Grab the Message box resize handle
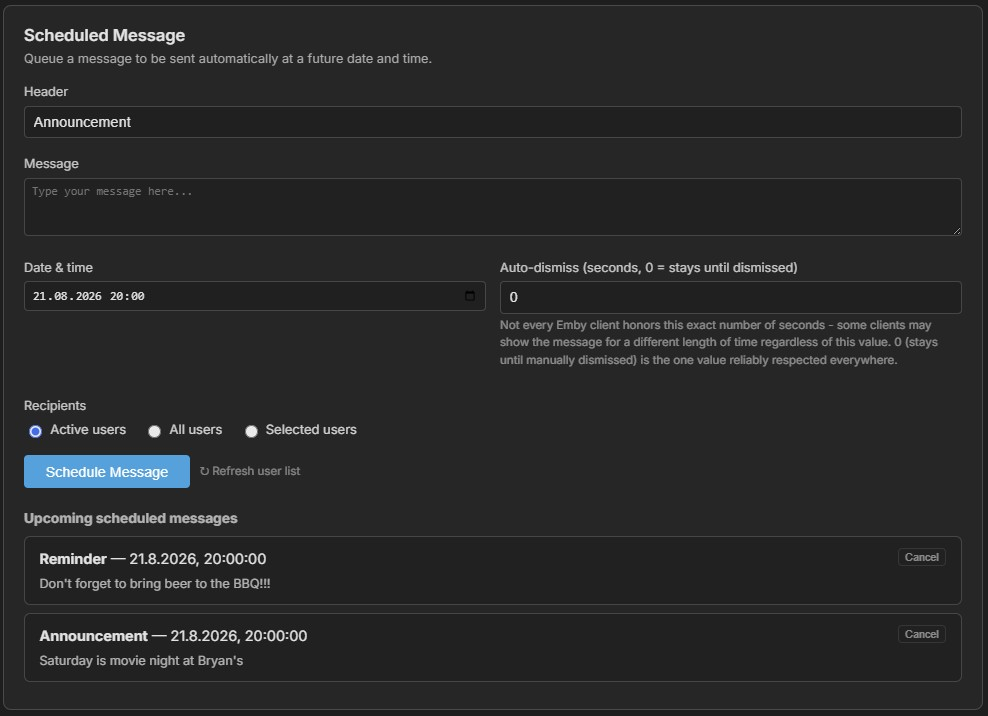 coord(956,231)
